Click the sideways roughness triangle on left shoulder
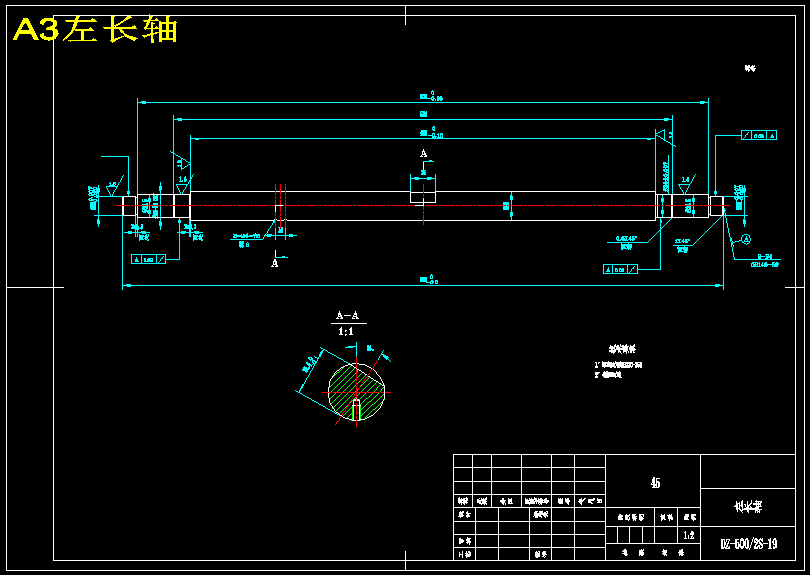810x575 pixels. click(x=183, y=162)
